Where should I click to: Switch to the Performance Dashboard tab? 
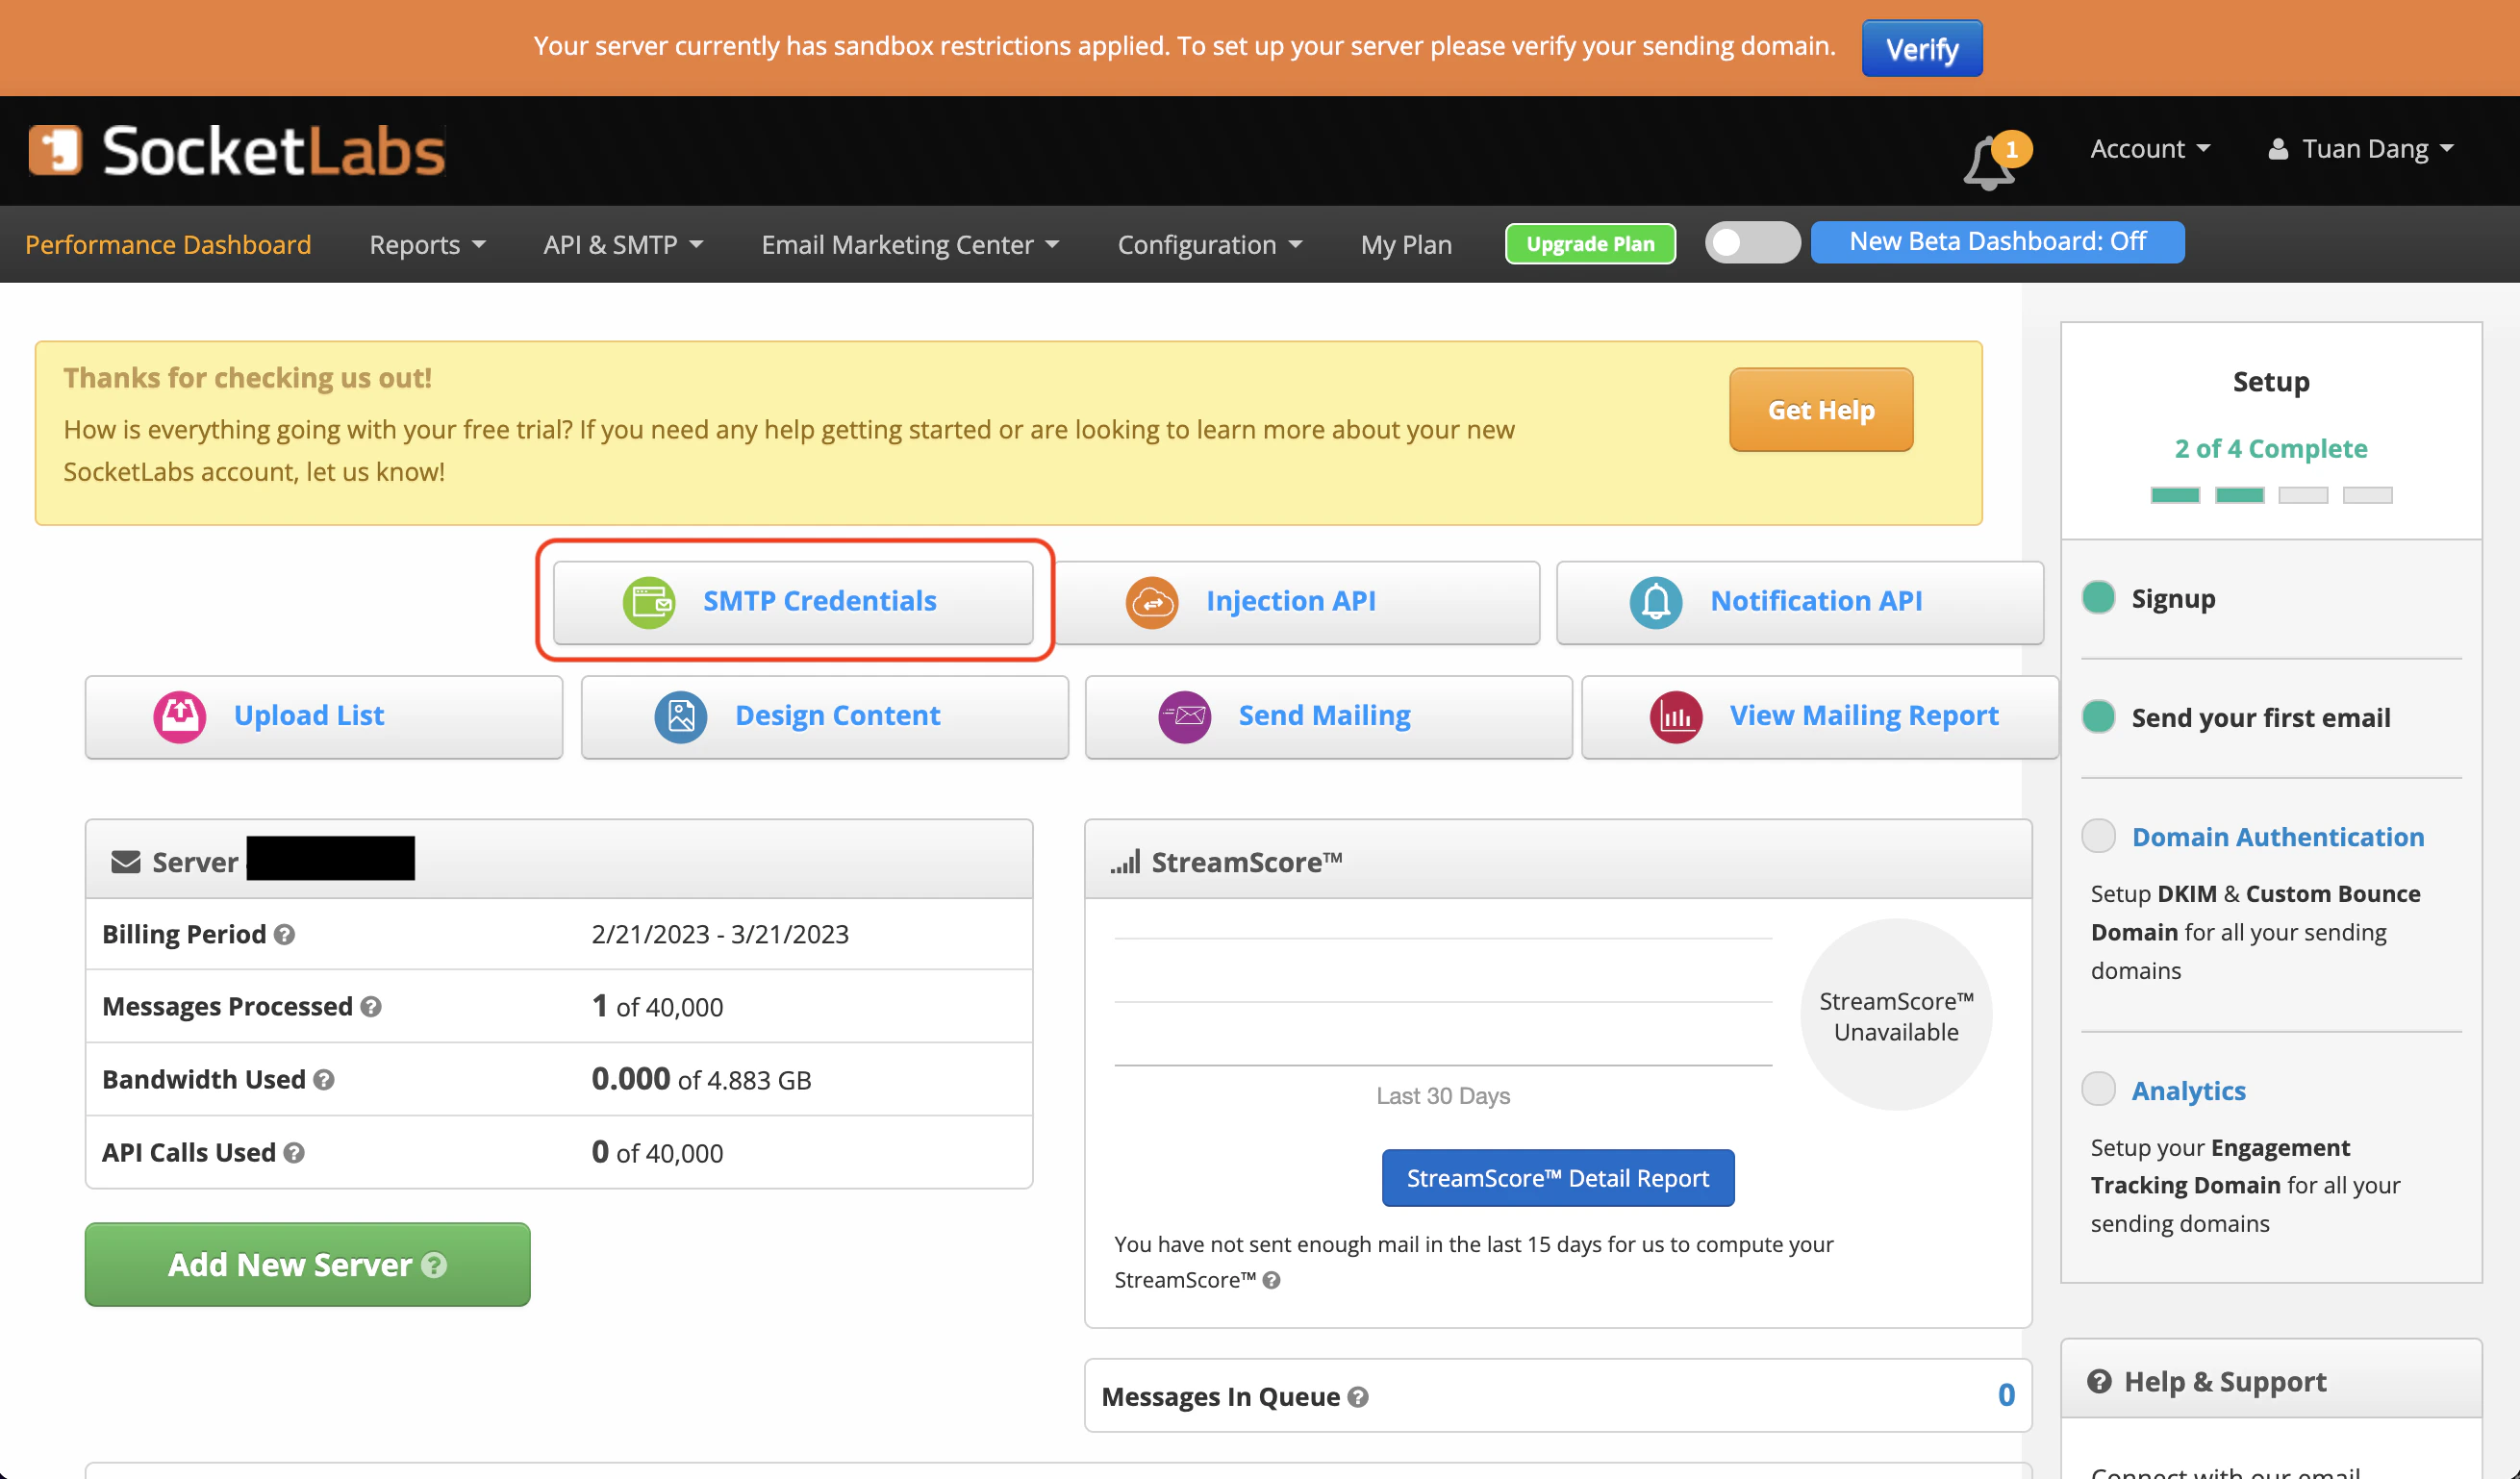pyautogui.click(x=168, y=244)
